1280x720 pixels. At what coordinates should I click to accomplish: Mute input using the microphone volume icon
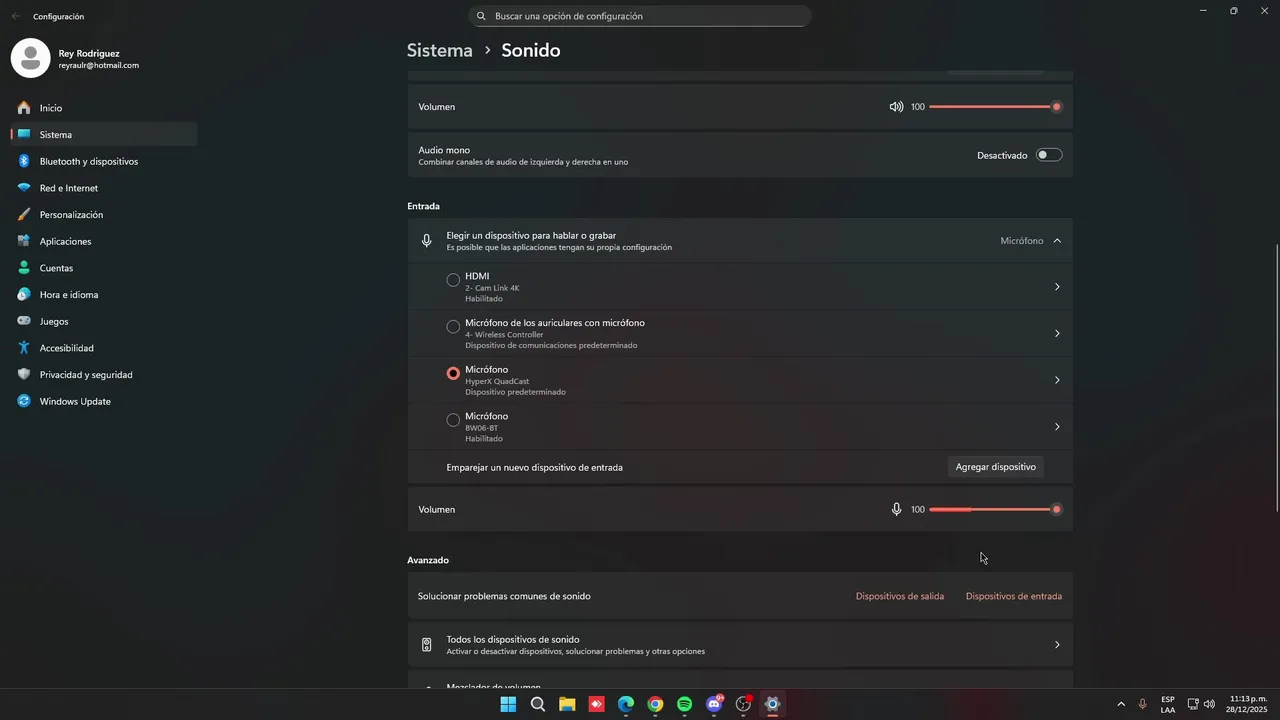point(896,510)
